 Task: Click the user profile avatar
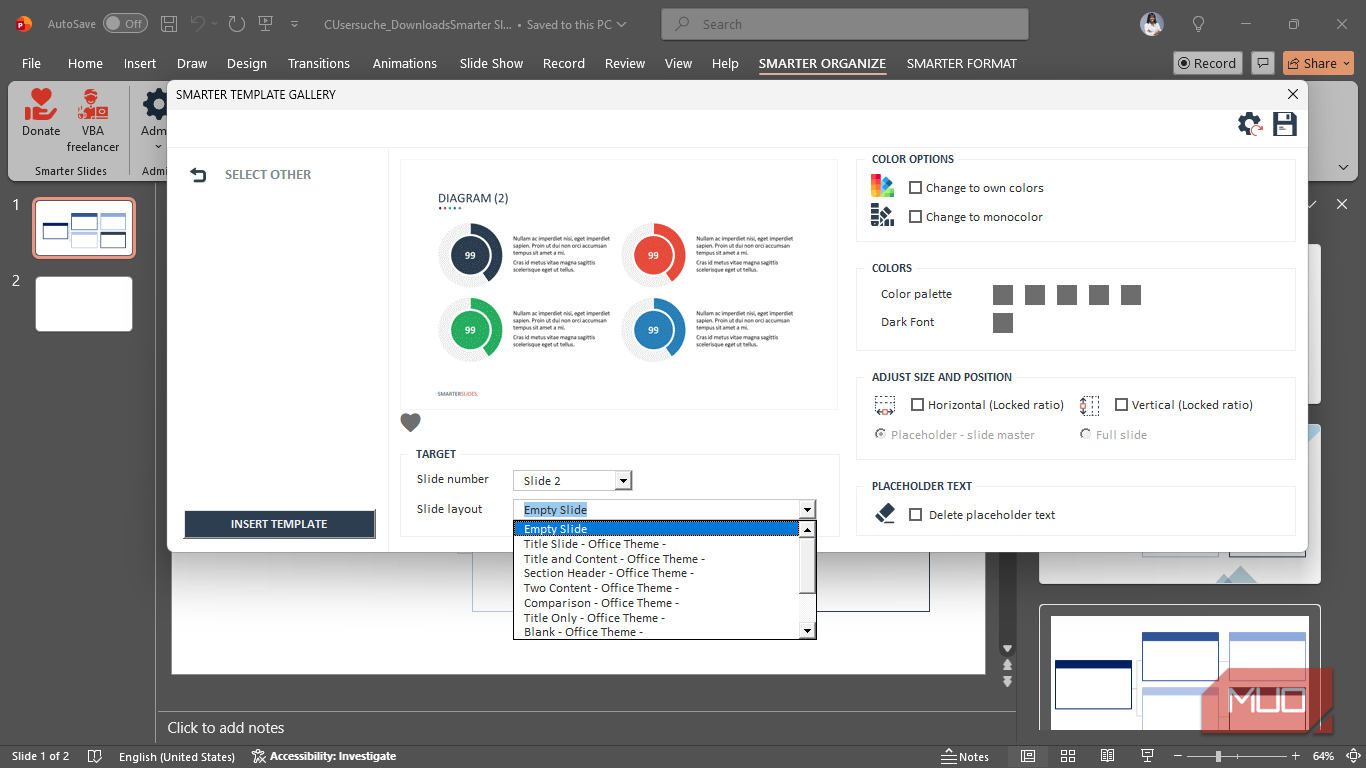(1152, 24)
